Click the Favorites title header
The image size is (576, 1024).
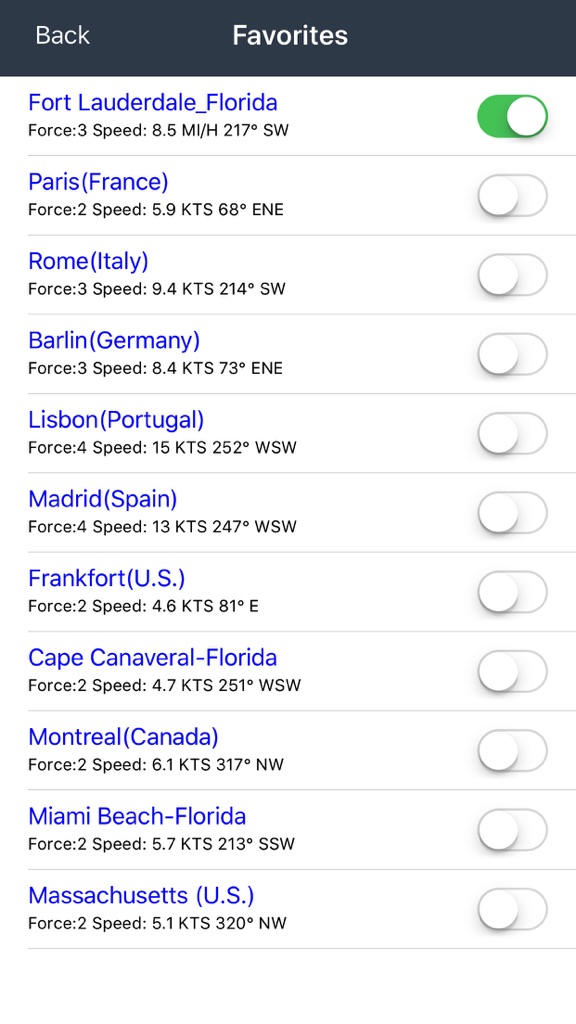point(290,35)
